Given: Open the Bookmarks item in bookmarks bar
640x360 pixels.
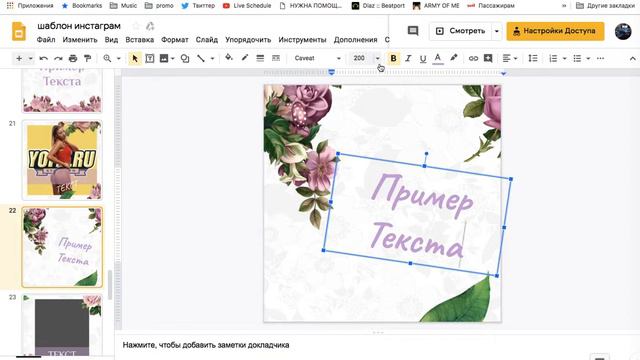Looking at the screenshot, I should 82,6.
